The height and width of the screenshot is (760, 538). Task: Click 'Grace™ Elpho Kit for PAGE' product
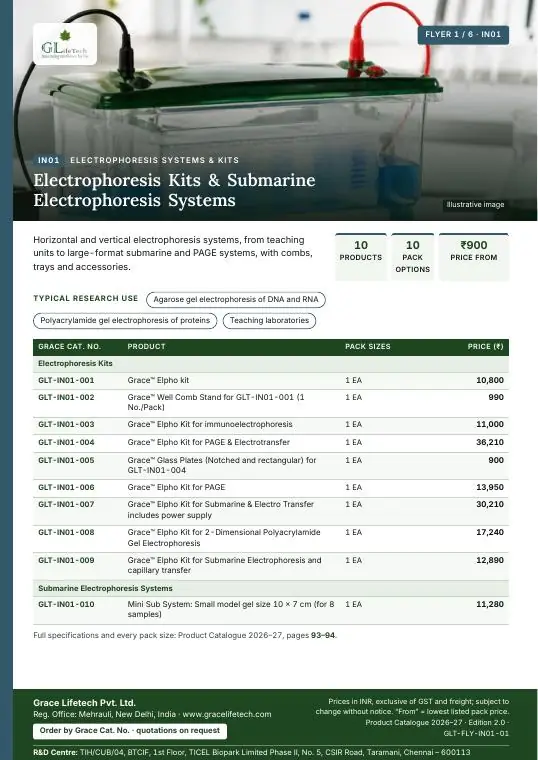click(x=176, y=488)
